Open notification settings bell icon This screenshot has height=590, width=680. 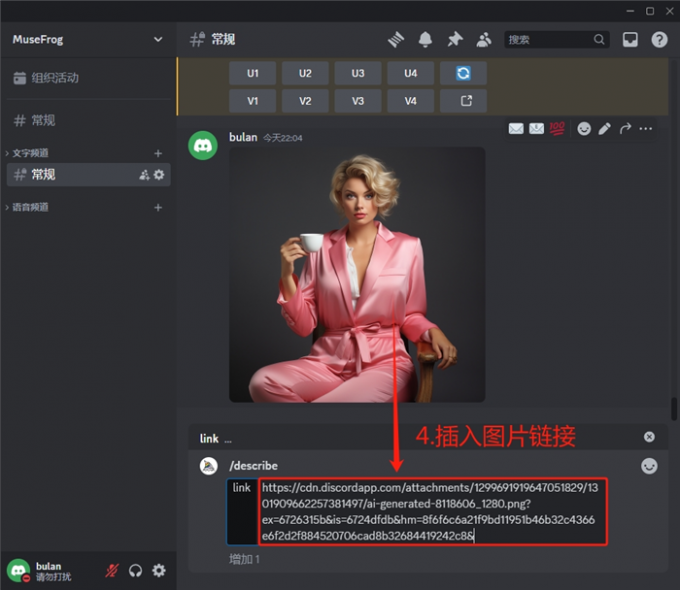(425, 40)
